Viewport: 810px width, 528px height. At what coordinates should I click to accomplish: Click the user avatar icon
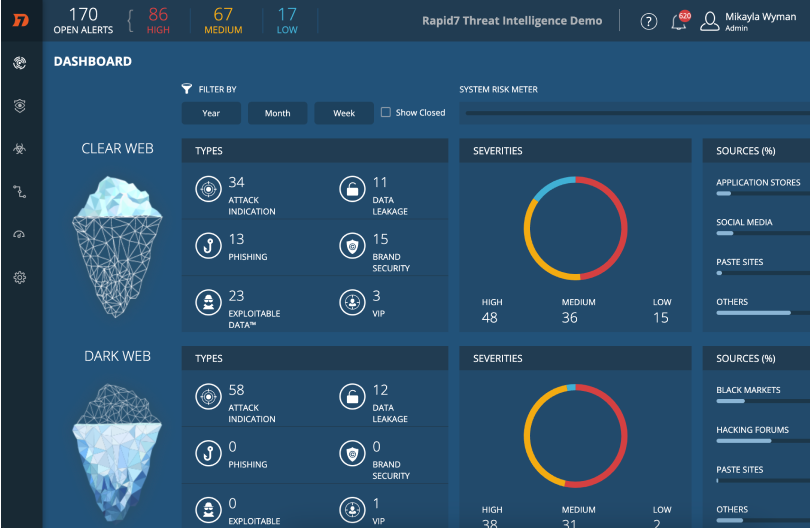pyautogui.click(x=710, y=21)
